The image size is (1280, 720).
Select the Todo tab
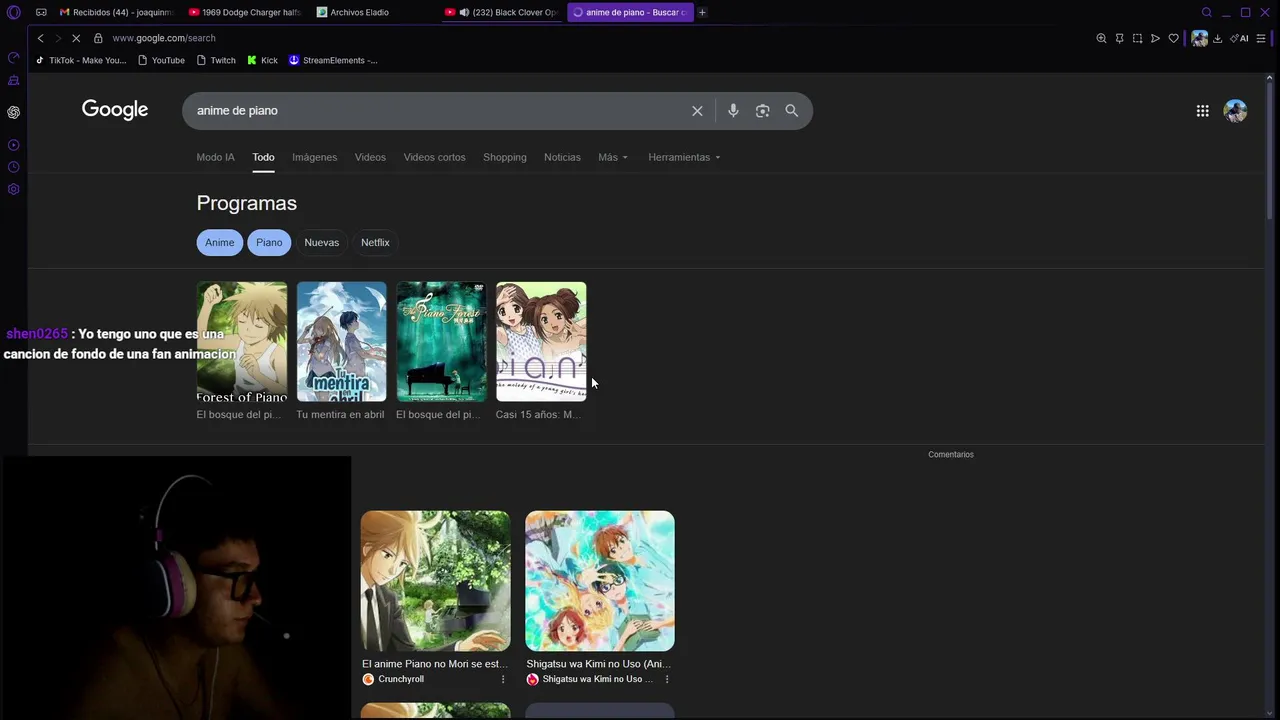click(x=263, y=157)
